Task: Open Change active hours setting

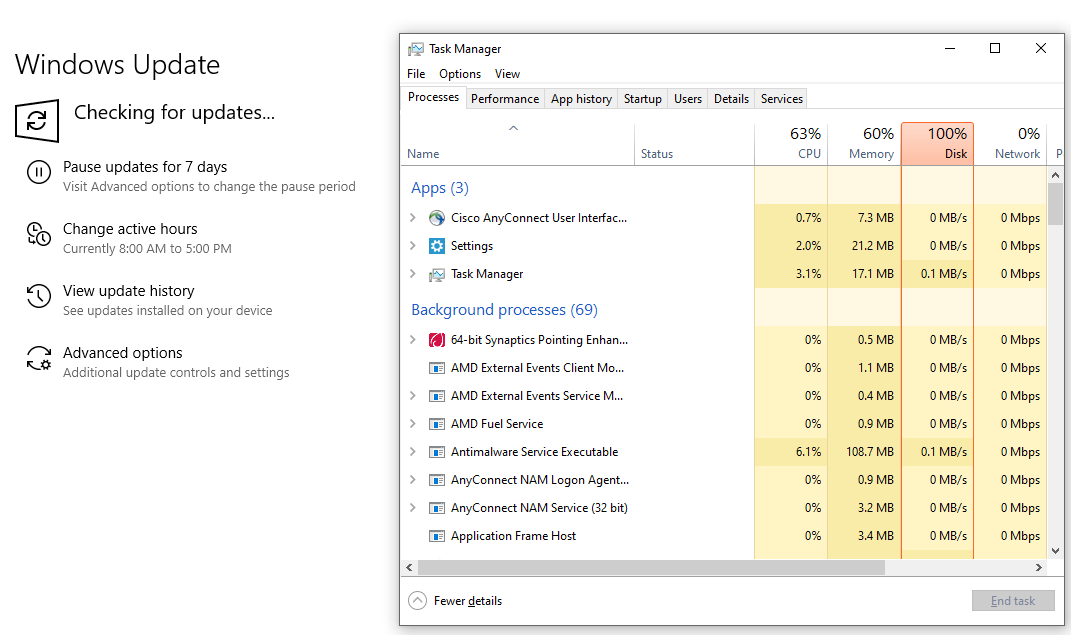Action: coord(130,229)
